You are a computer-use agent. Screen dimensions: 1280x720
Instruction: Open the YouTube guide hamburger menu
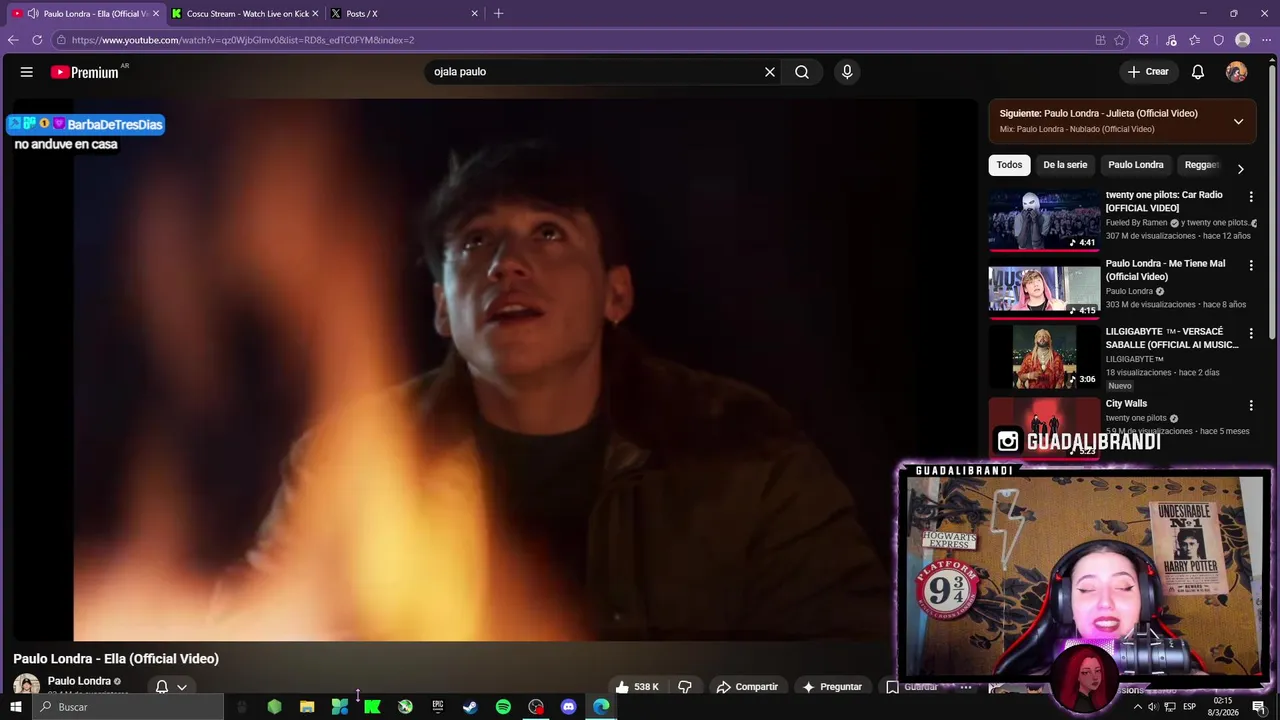[27, 72]
